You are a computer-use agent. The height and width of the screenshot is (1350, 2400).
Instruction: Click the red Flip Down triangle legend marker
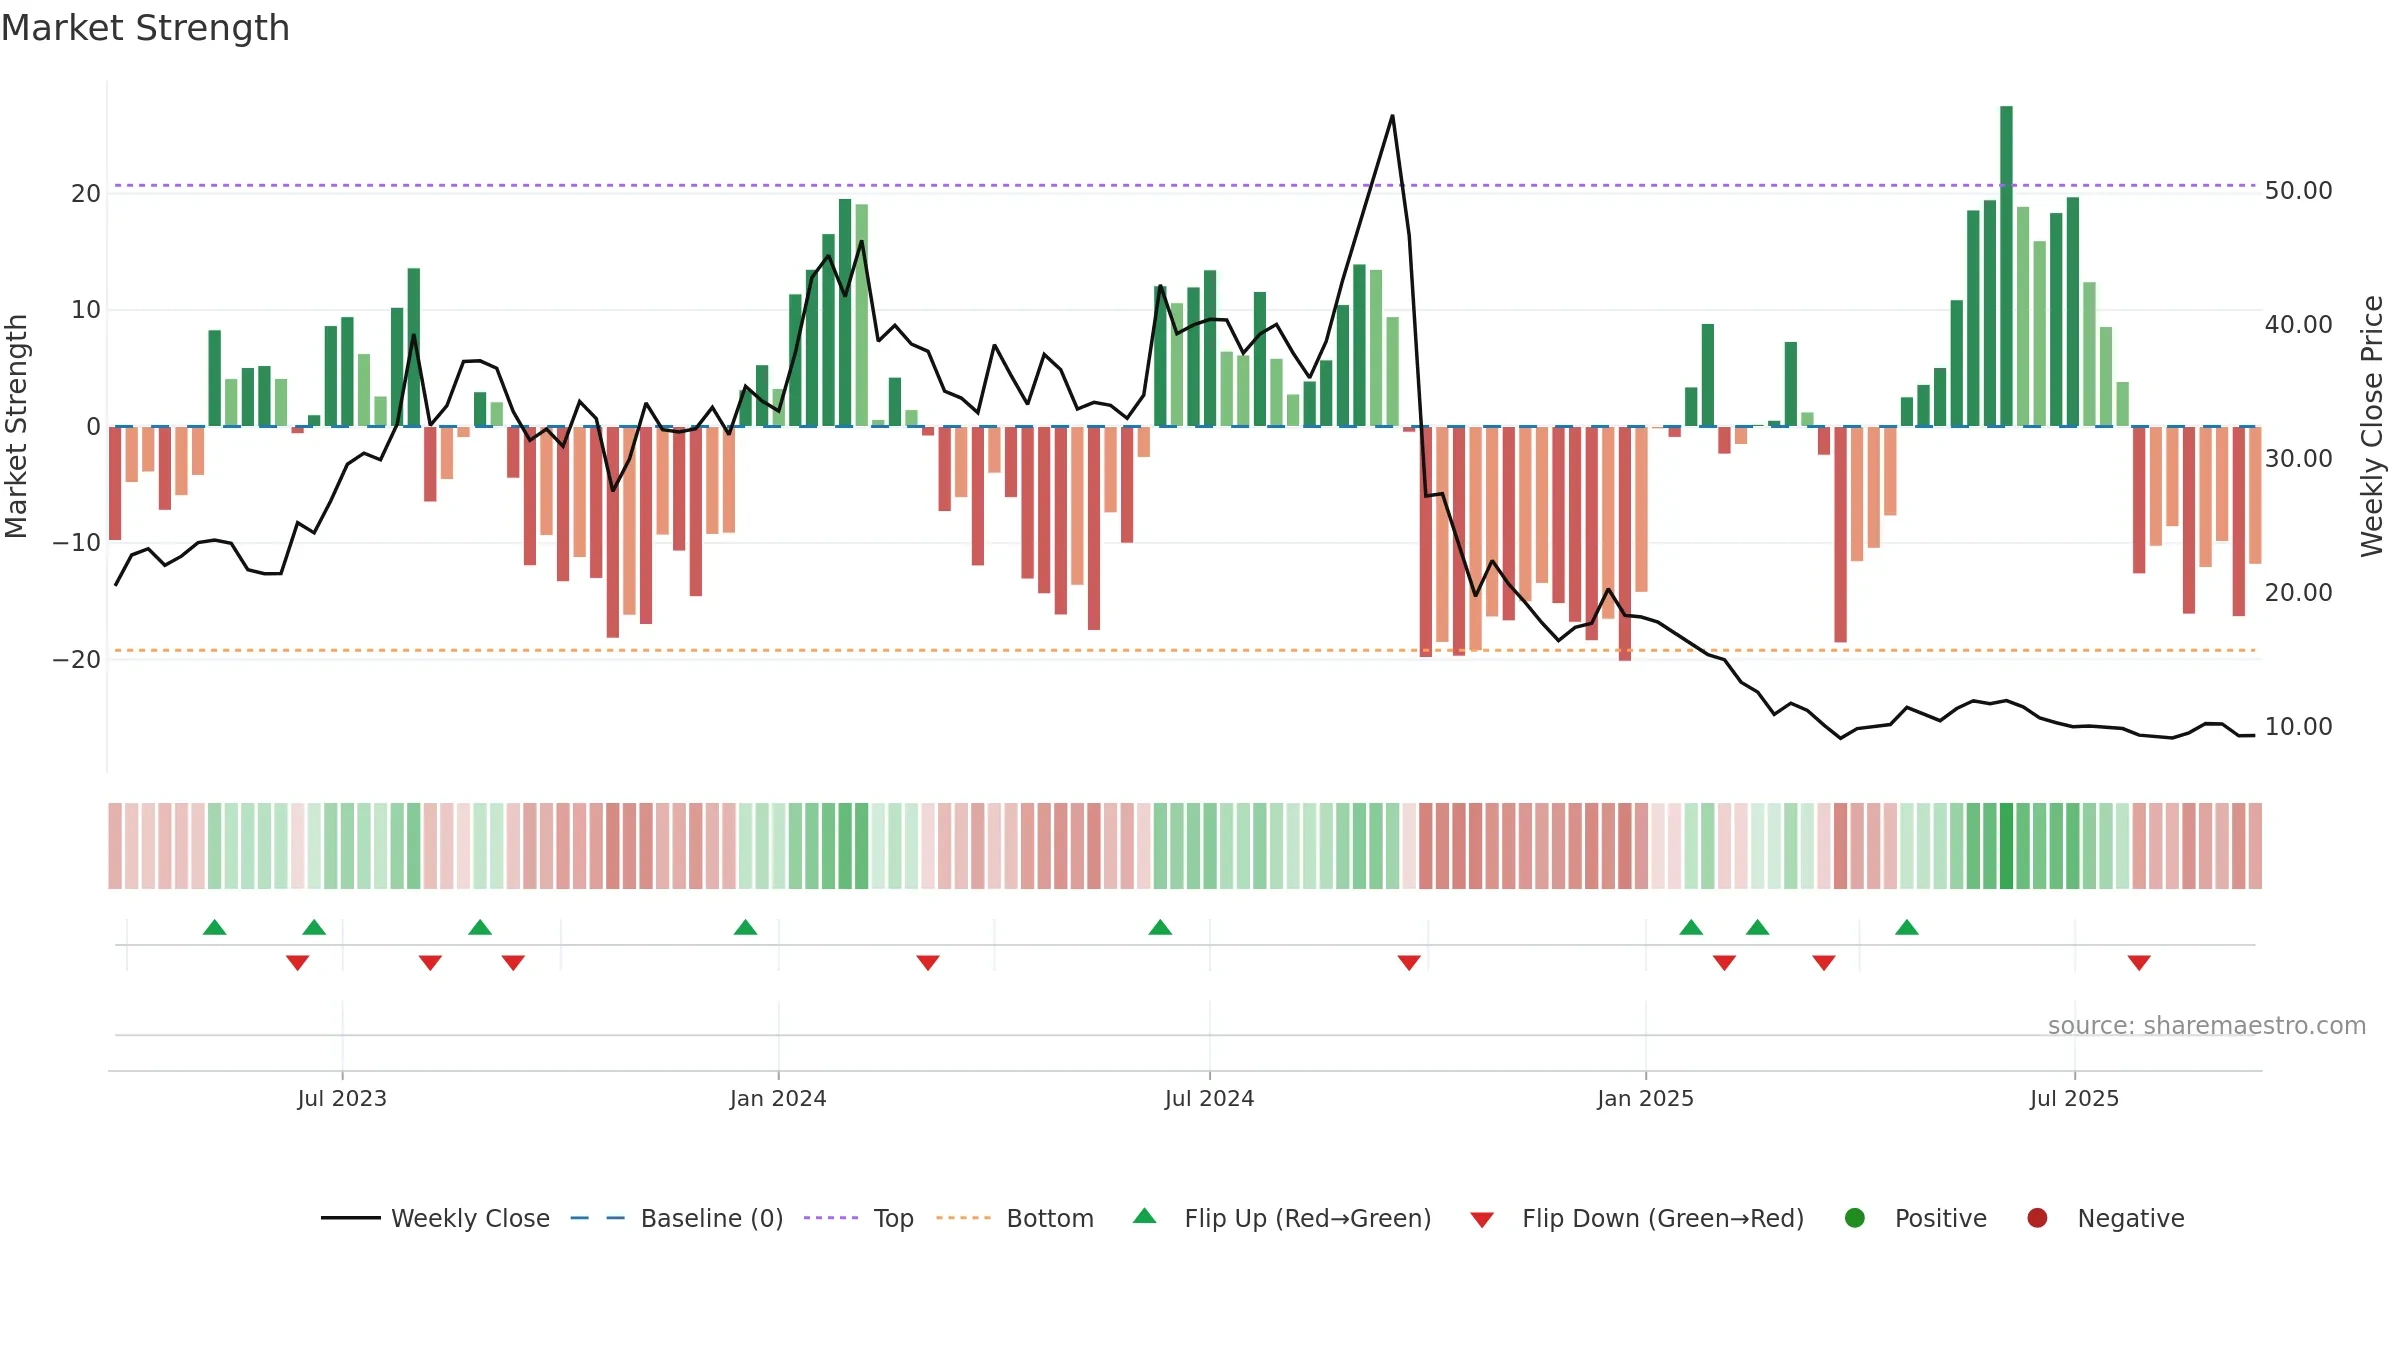1482,1220
